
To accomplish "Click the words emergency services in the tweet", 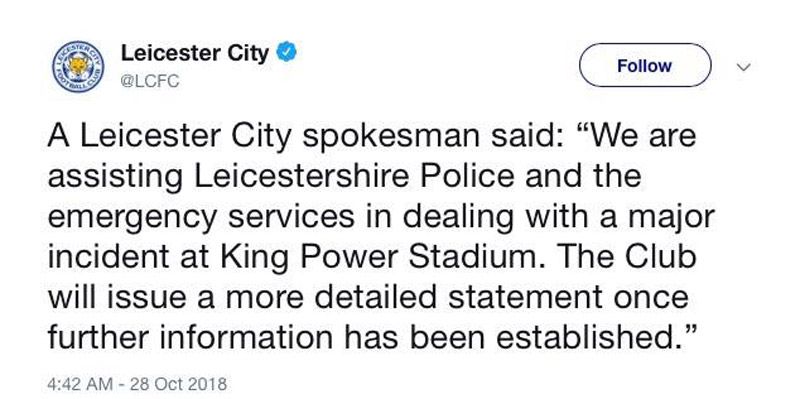I will coord(201,218).
